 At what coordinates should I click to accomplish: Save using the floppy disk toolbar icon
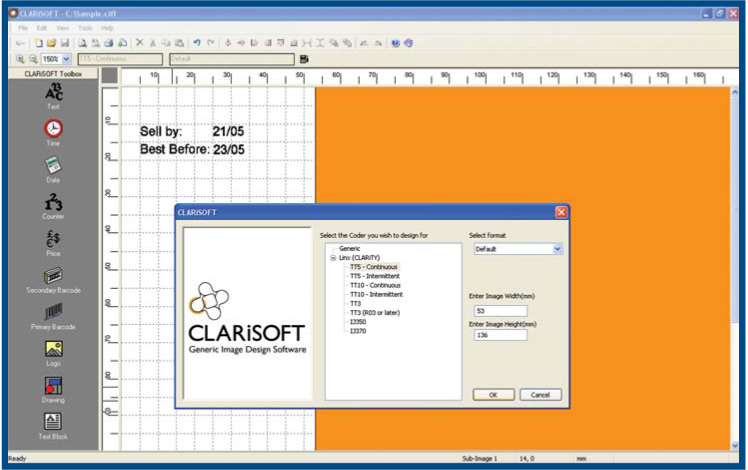65,43
